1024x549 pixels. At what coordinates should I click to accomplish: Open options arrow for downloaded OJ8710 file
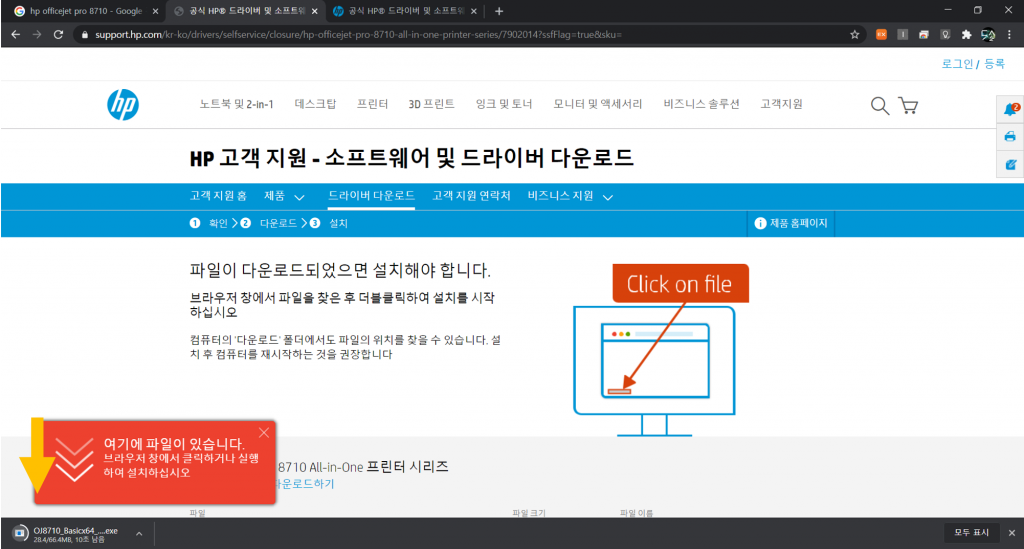click(x=139, y=534)
